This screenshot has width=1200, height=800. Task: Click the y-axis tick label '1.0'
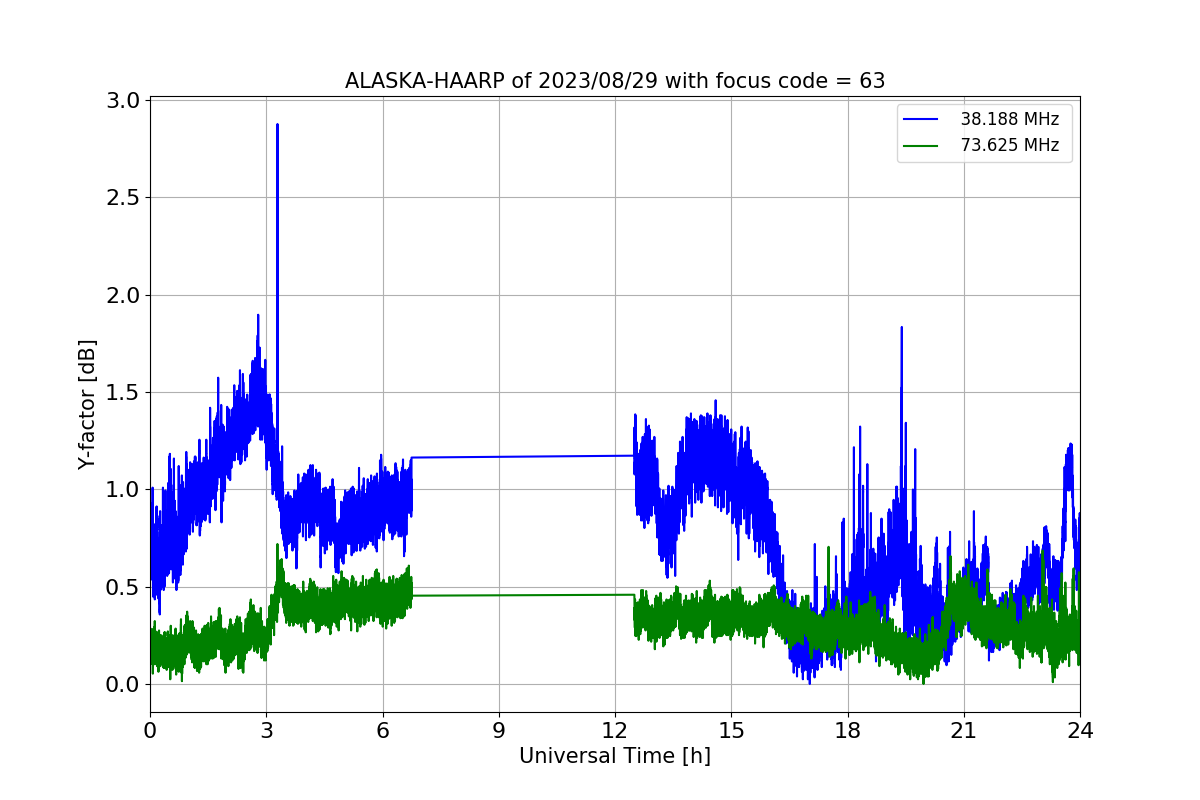[x=123, y=490]
